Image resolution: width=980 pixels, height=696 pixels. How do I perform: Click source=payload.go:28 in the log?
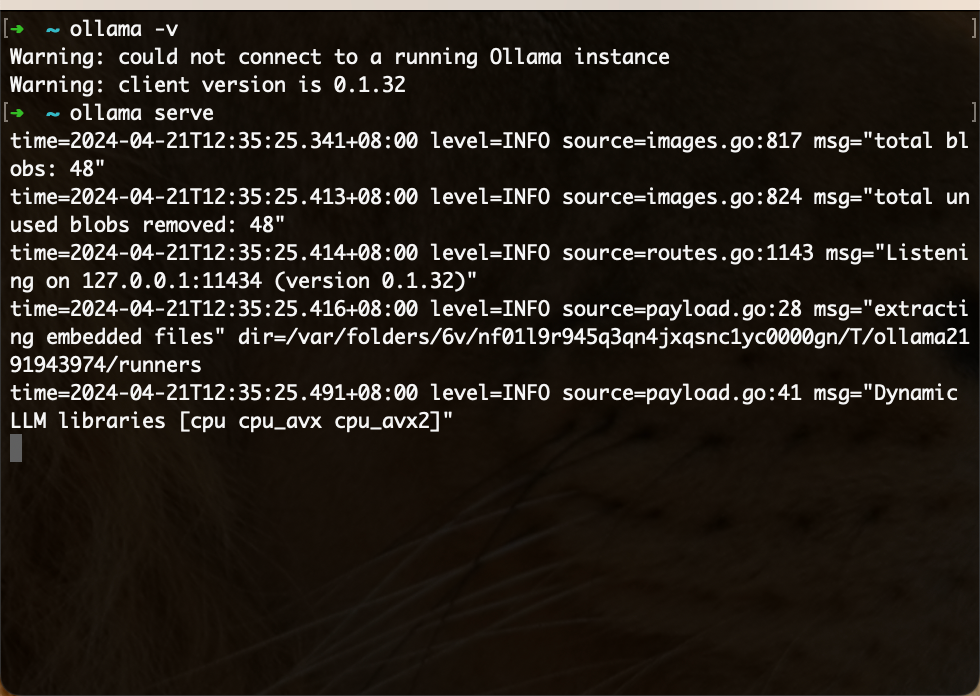pyautogui.click(x=682, y=309)
